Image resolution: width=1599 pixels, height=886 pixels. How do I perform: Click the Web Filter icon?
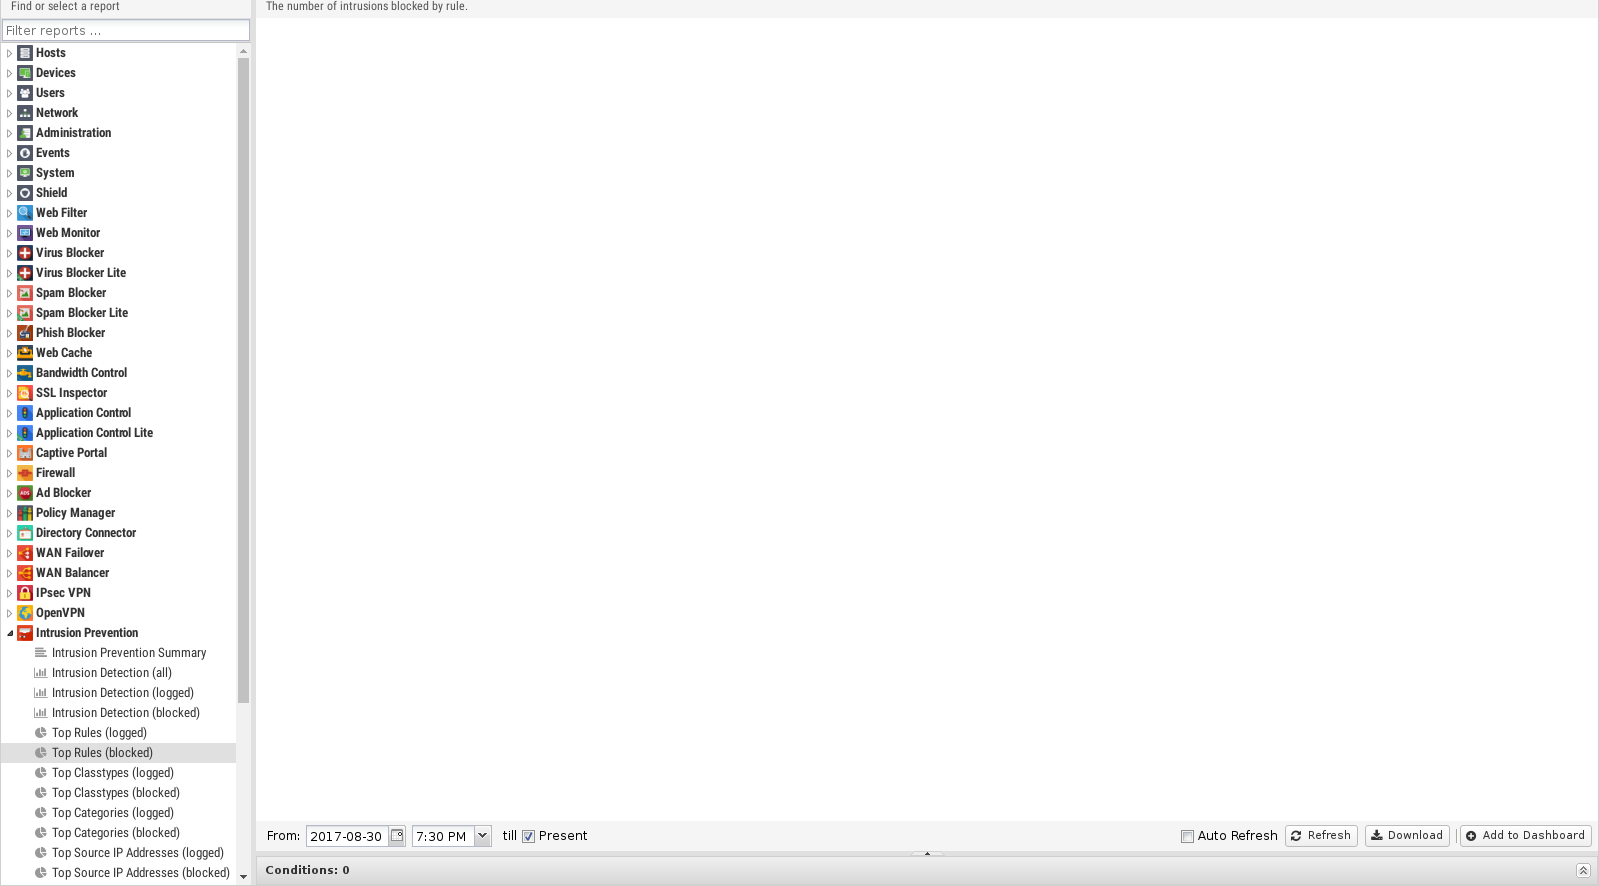(x=25, y=213)
